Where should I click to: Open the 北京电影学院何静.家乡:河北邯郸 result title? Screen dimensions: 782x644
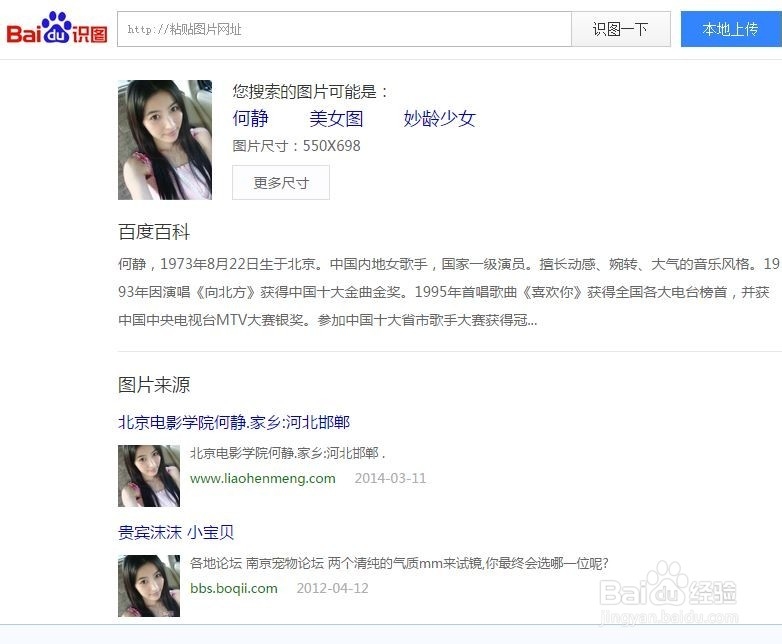(x=234, y=423)
